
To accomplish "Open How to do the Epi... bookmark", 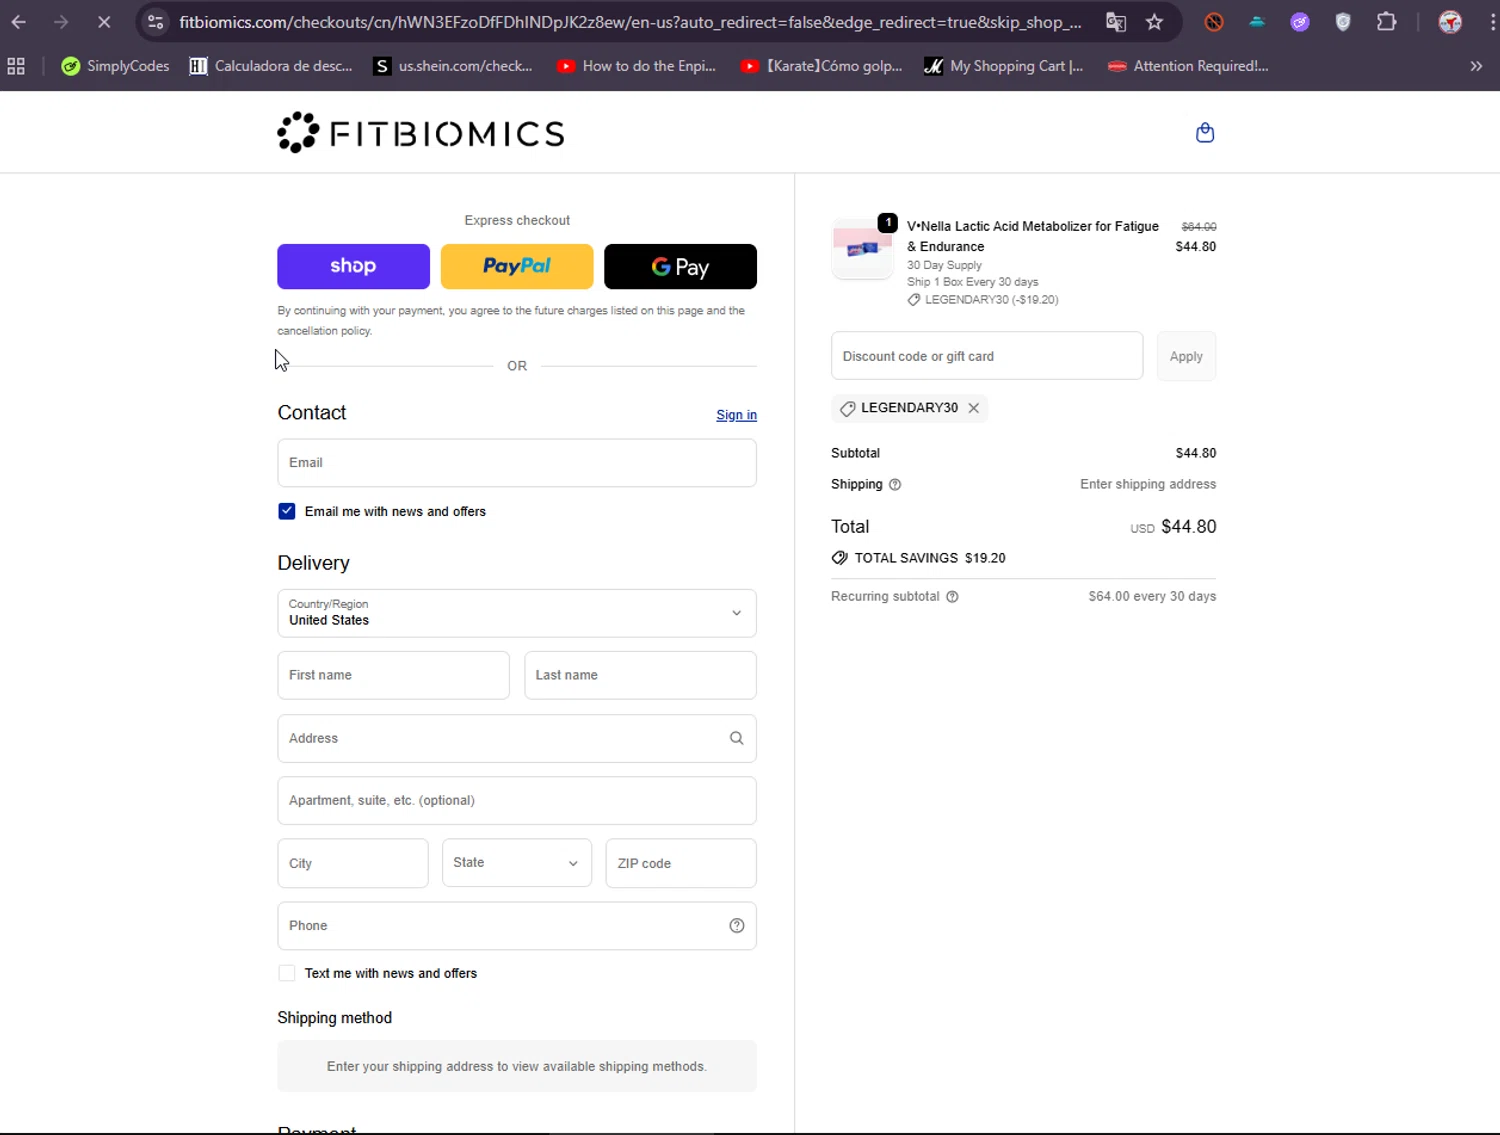I will coord(637,66).
